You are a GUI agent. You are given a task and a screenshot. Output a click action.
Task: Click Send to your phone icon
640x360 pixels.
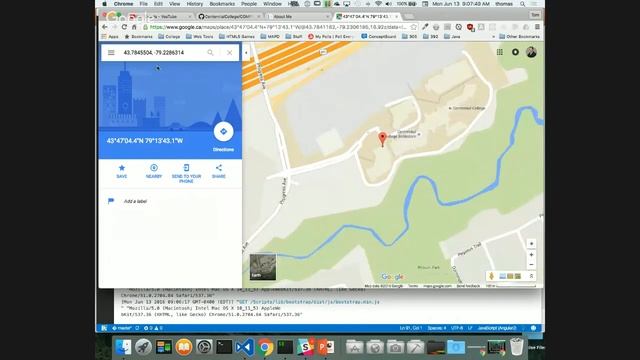pos(186,168)
